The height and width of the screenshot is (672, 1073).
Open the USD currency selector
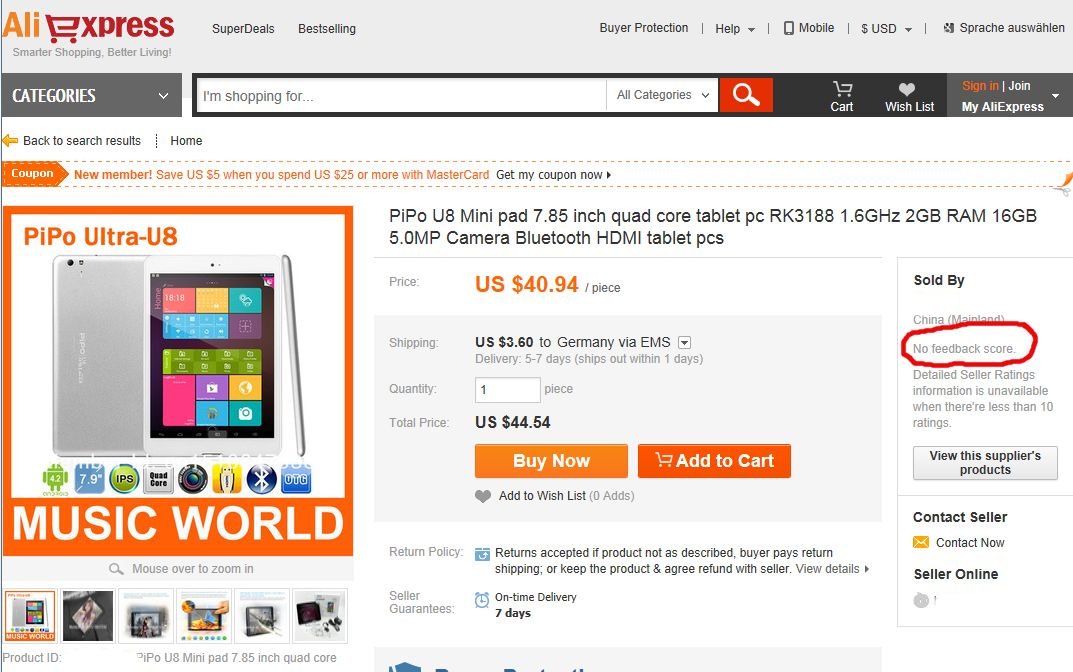pyautogui.click(x=886, y=29)
